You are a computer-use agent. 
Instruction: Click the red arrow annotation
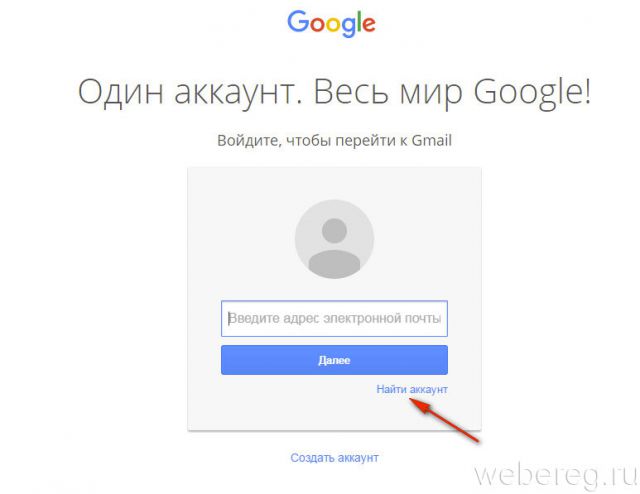444,421
